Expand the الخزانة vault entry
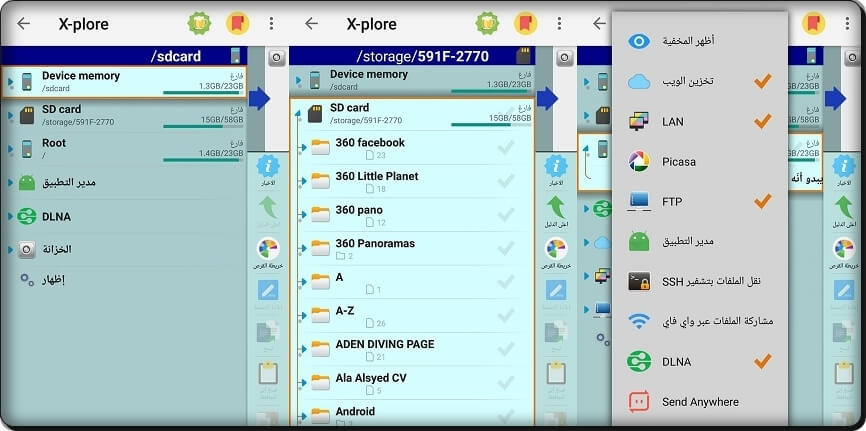Viewport: 866px width, 431px height. 10,250
